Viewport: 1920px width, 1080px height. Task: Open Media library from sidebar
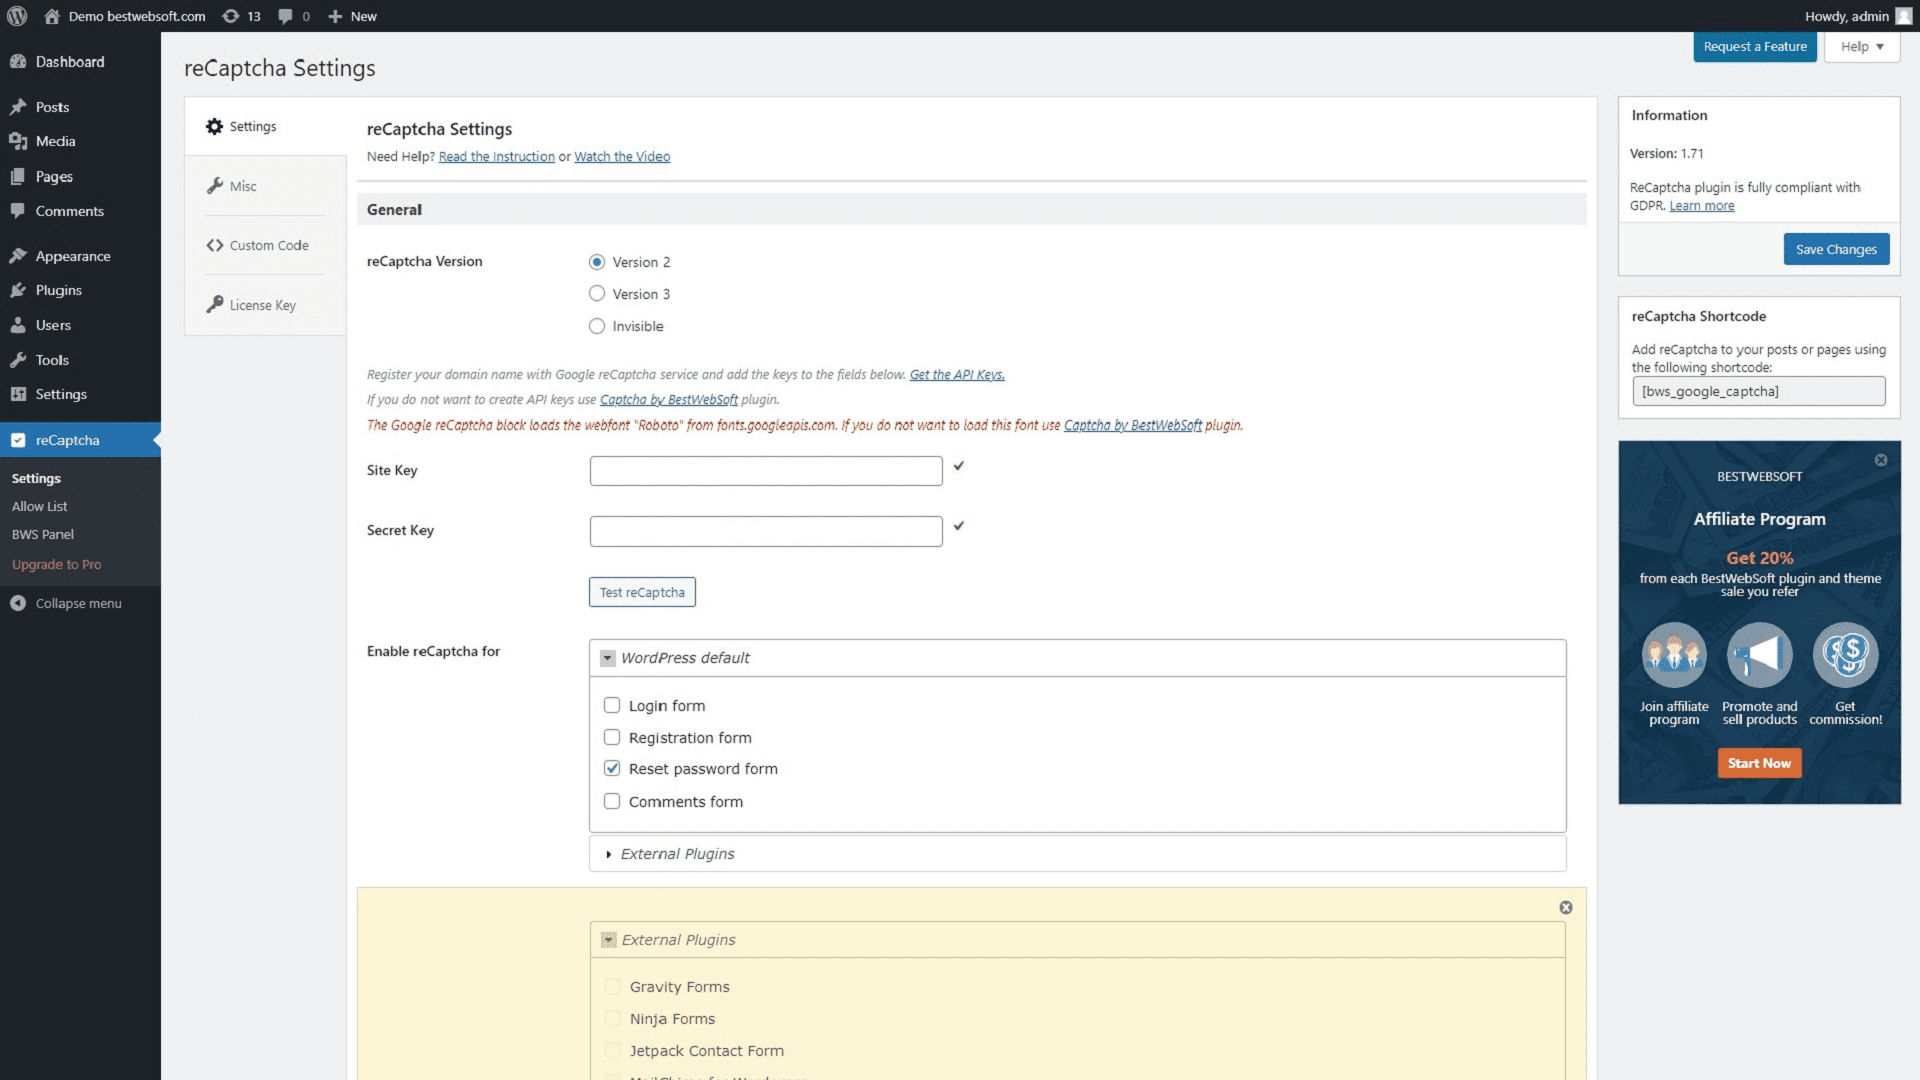pyautogui.click(x=54, y=141)
